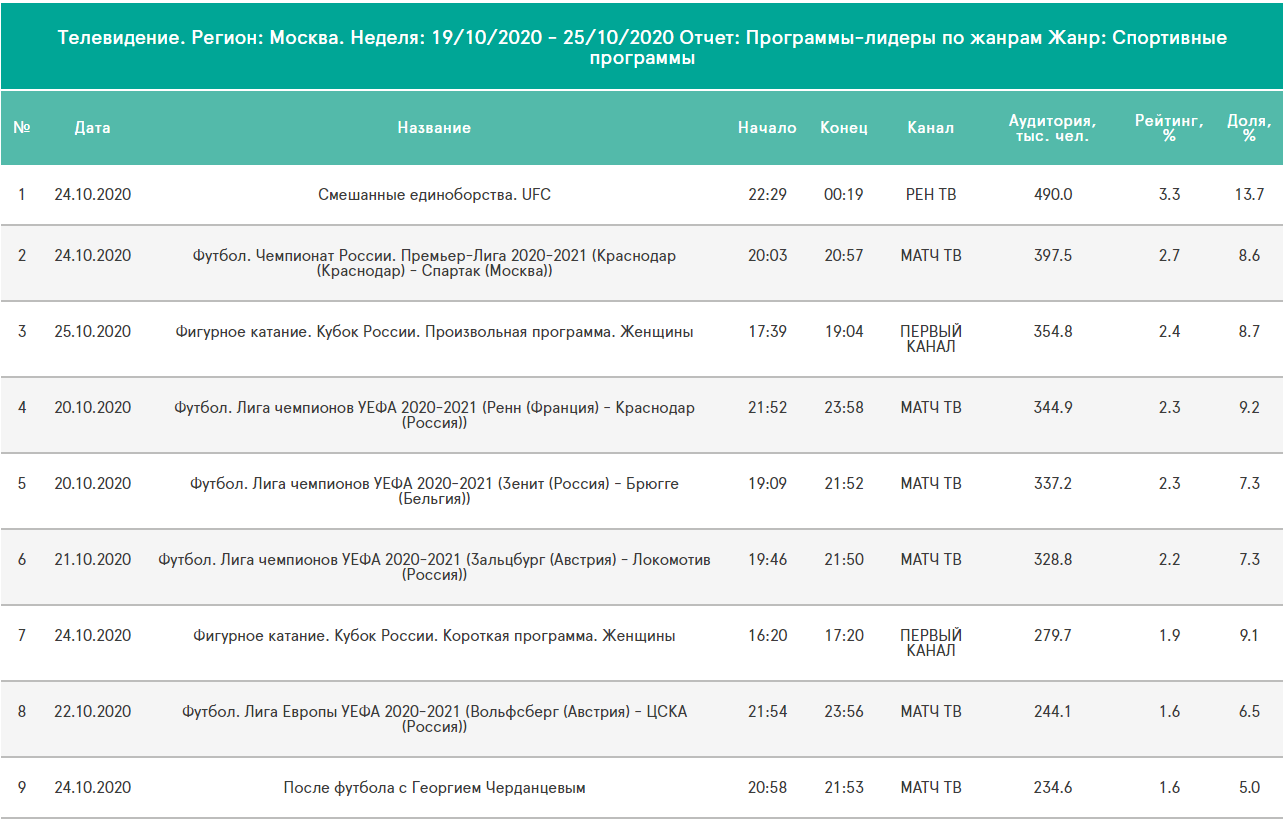Click ПЕРВЫЙ КАНАЛ in the row numbered 3
This screenshot has width=1287, height=819.
click(931, 339)
